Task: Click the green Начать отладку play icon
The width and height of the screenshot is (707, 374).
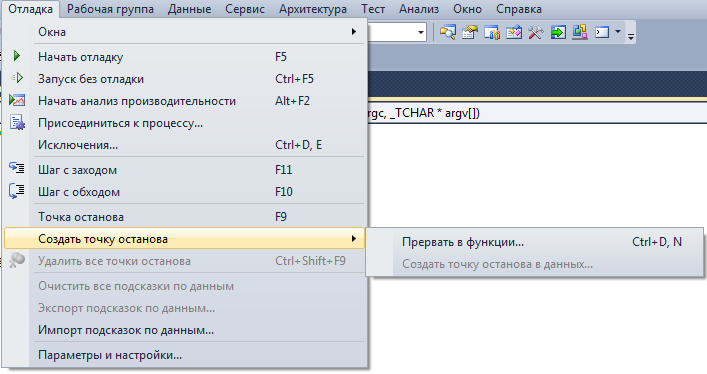Action: point(17,56)
